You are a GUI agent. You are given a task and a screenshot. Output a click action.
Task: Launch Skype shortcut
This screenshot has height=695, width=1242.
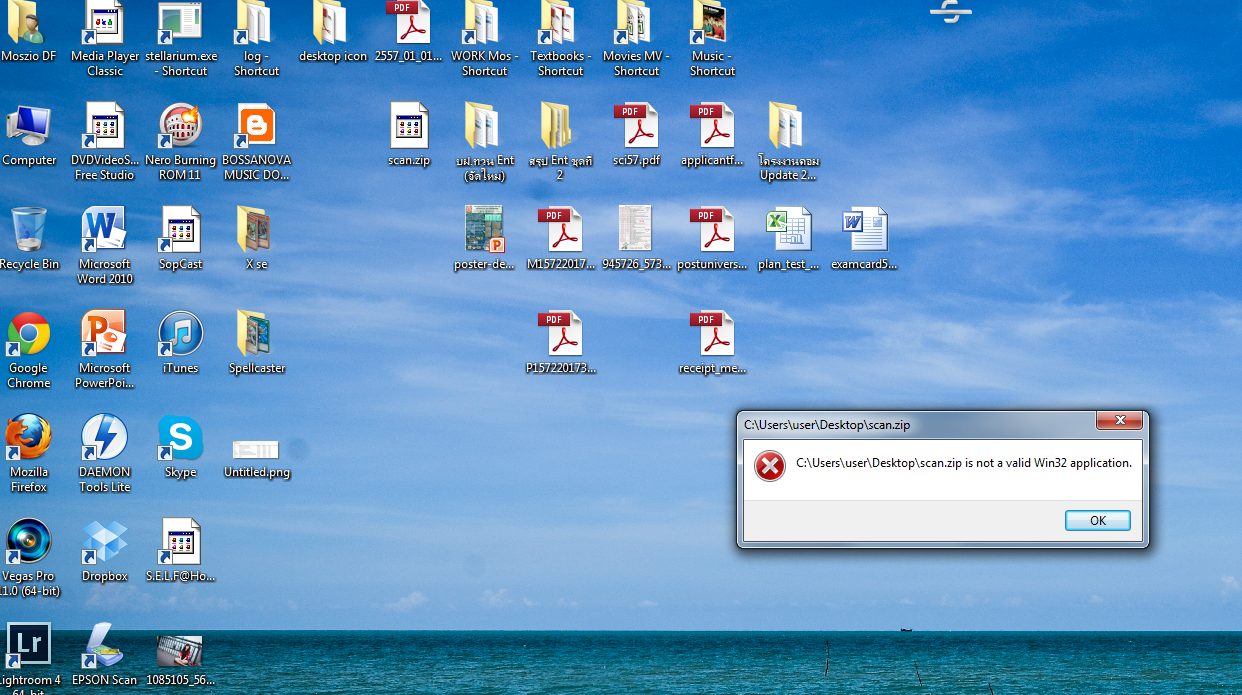[181, 438]
